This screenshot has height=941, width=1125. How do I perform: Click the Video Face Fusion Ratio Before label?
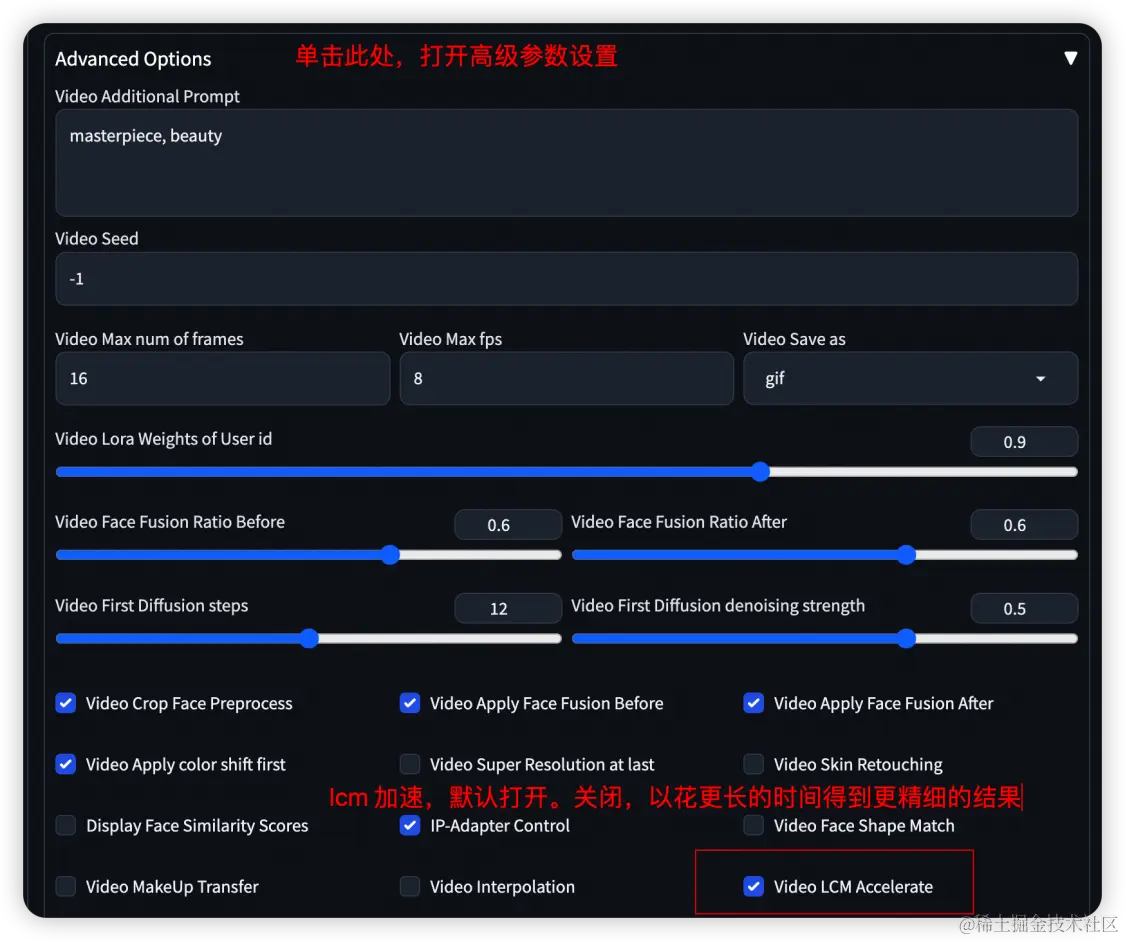tap(170, 522)
